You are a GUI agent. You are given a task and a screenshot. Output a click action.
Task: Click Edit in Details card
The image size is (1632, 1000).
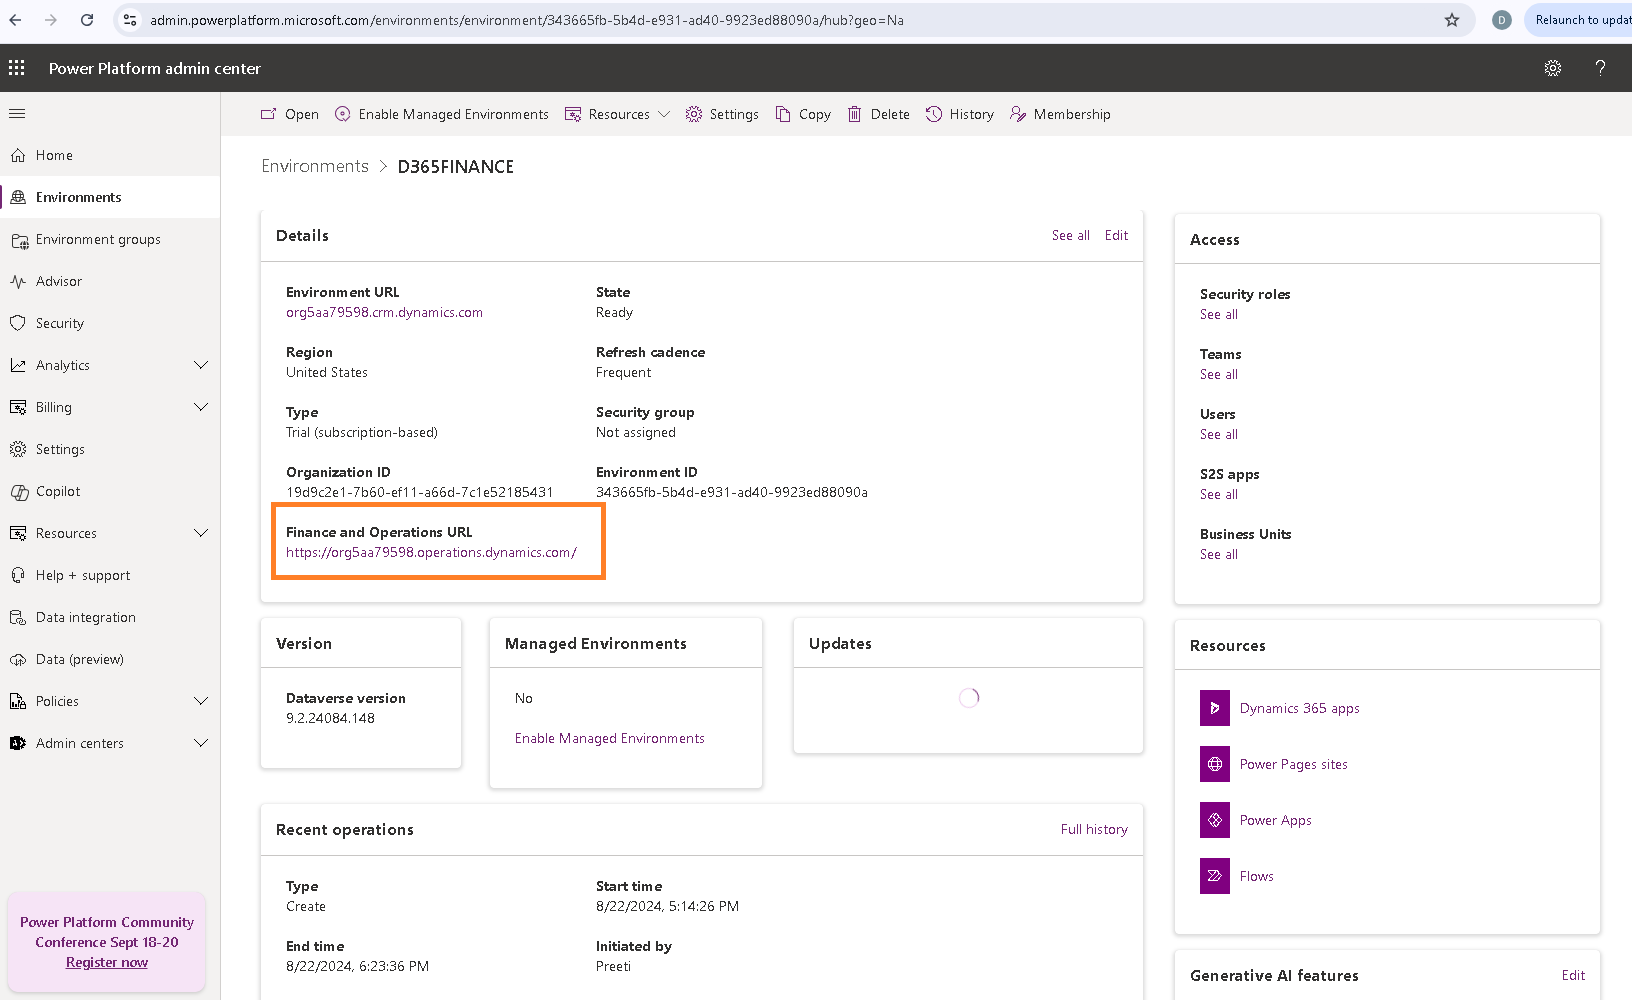(x=1116, y=235)
